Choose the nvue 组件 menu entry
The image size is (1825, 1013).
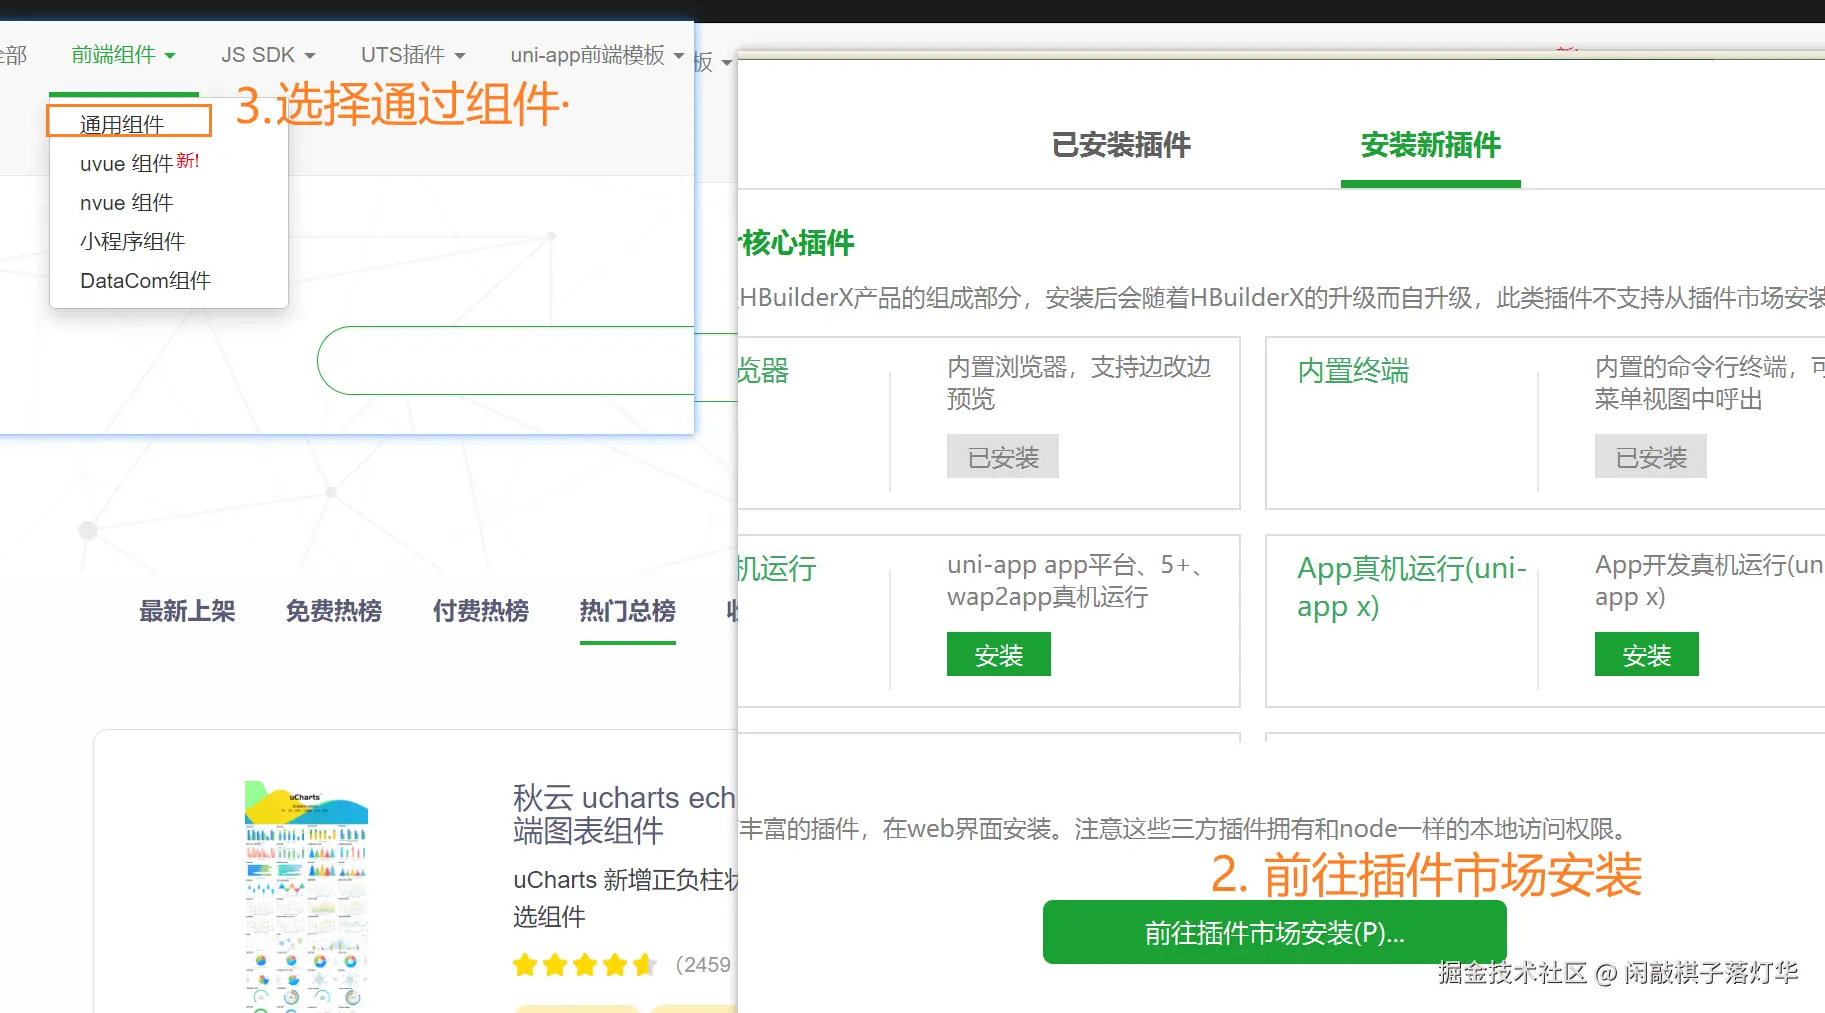pyautogui.click(x=127, y=202)
